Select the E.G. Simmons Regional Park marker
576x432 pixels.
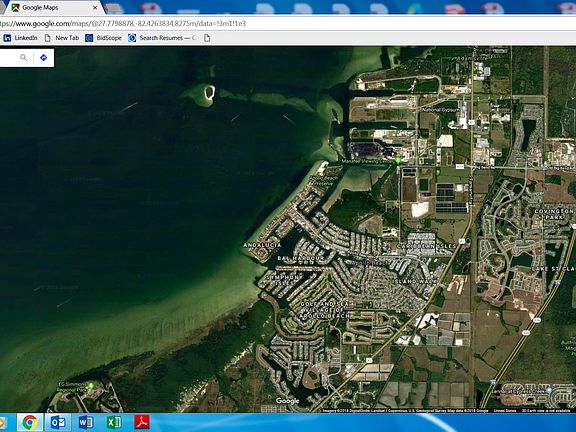pos(91,385)
